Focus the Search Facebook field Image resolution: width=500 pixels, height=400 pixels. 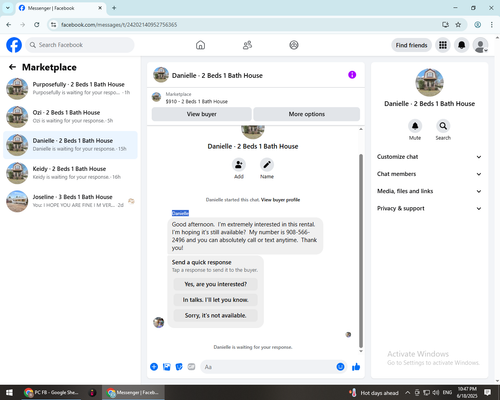[80, 45]
